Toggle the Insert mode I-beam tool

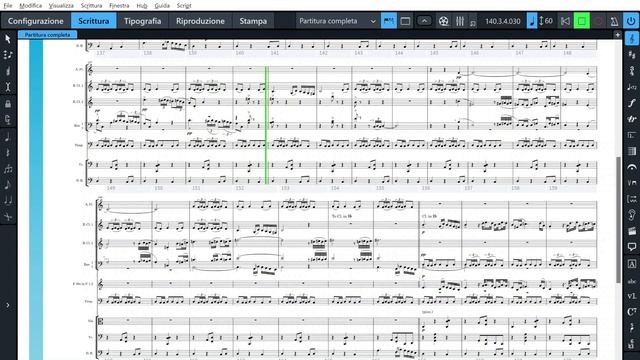[8, 87]
